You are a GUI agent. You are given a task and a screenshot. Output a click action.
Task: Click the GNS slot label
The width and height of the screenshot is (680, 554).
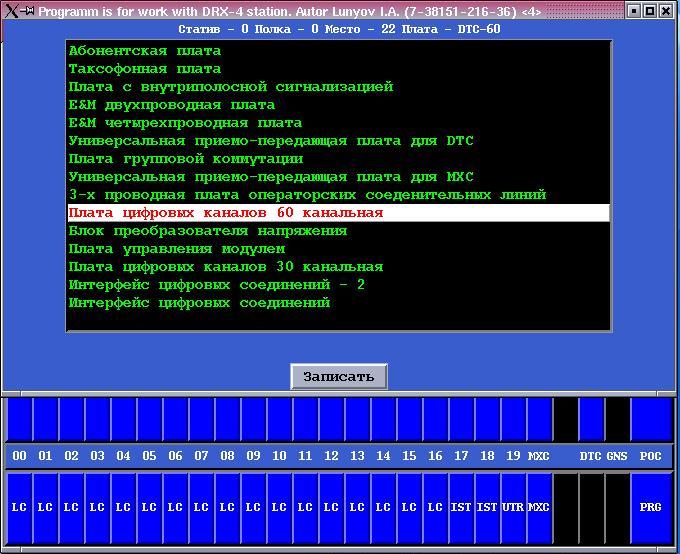tap(617, 456)
